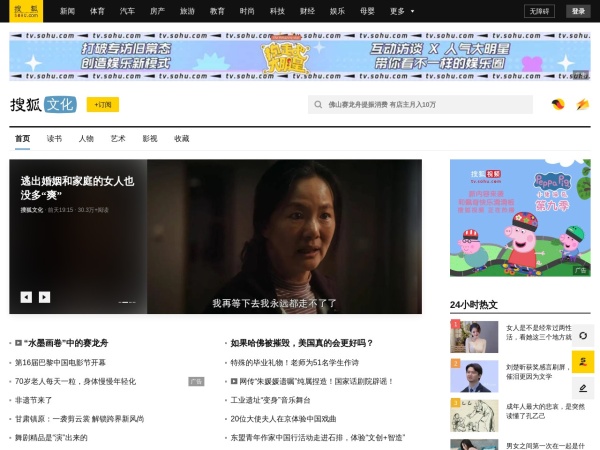Switch to the 艺术 tab
Viewport: 600px width, 450px height.
coord(118,139)
